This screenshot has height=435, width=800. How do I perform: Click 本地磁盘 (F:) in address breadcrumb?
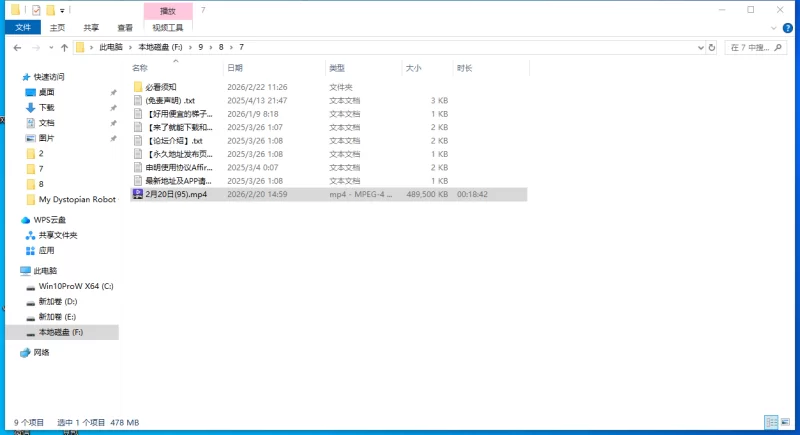pos(160,47)
